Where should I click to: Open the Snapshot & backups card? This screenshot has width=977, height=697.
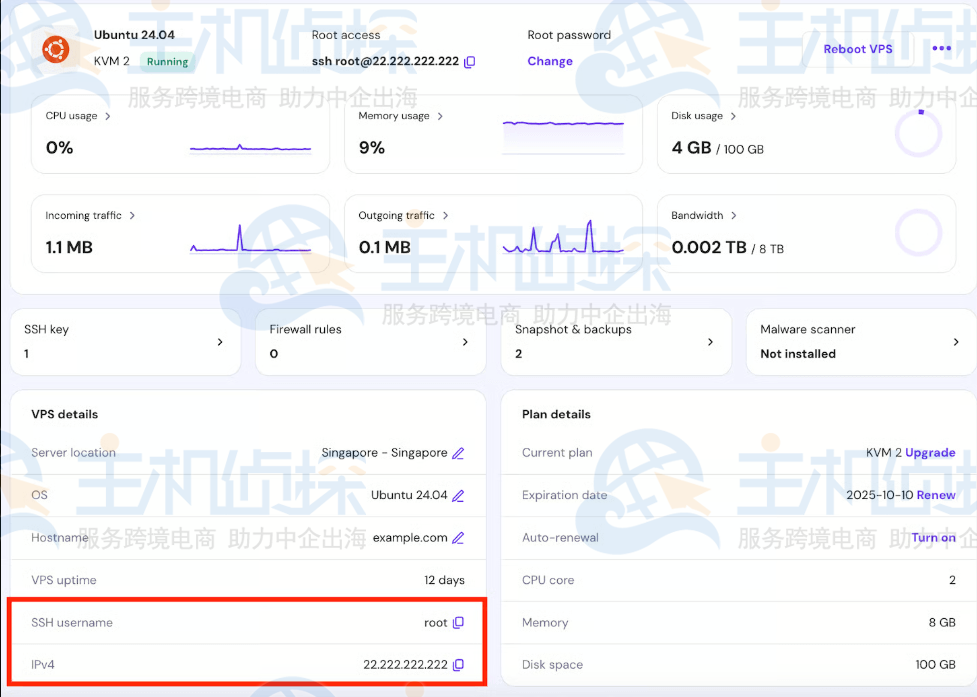point(616,341)
